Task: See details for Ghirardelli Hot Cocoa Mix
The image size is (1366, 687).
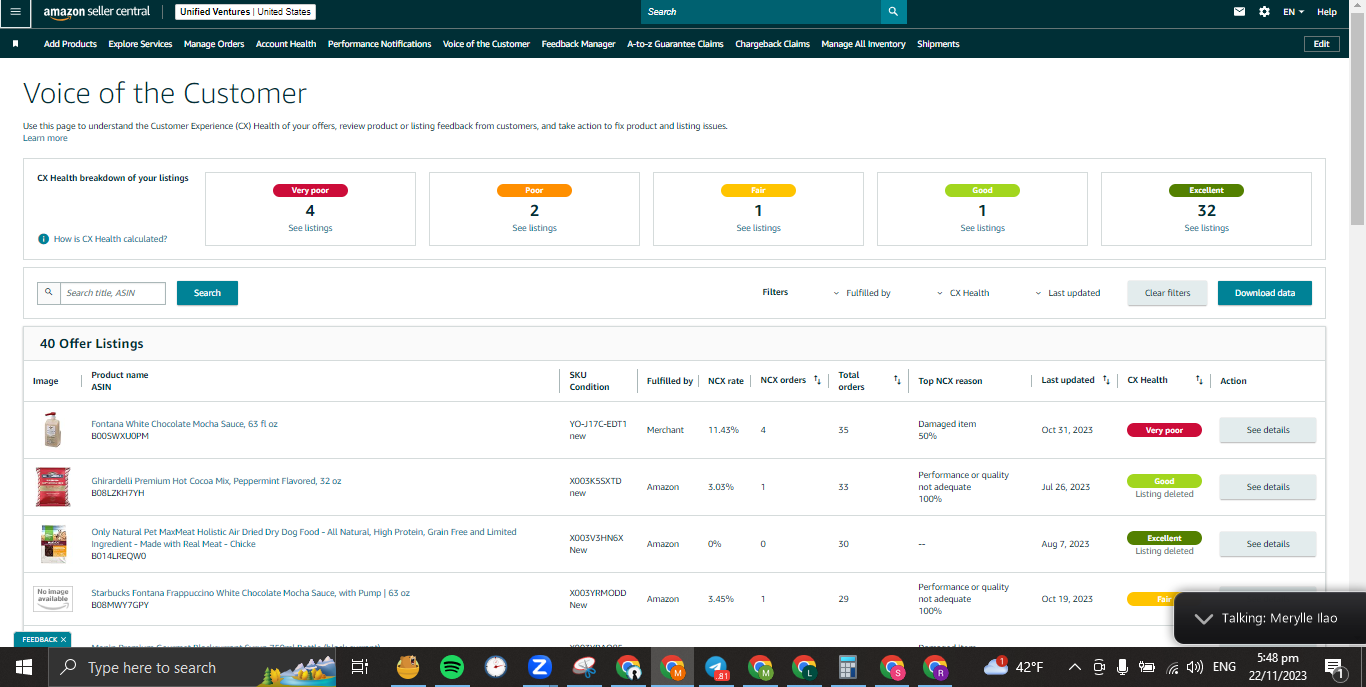Action: tap(1268, 487)
